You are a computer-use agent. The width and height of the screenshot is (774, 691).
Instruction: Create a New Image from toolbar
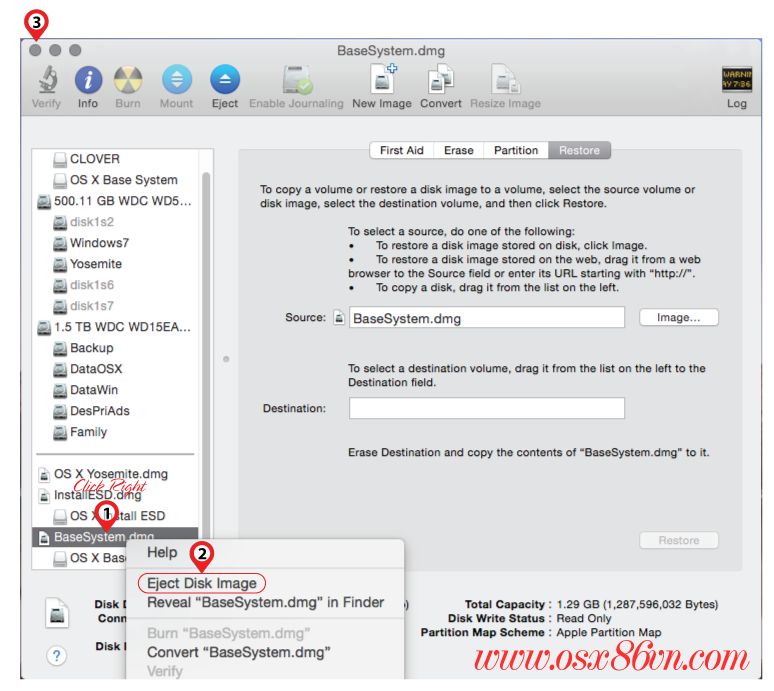tap(383, 79)
